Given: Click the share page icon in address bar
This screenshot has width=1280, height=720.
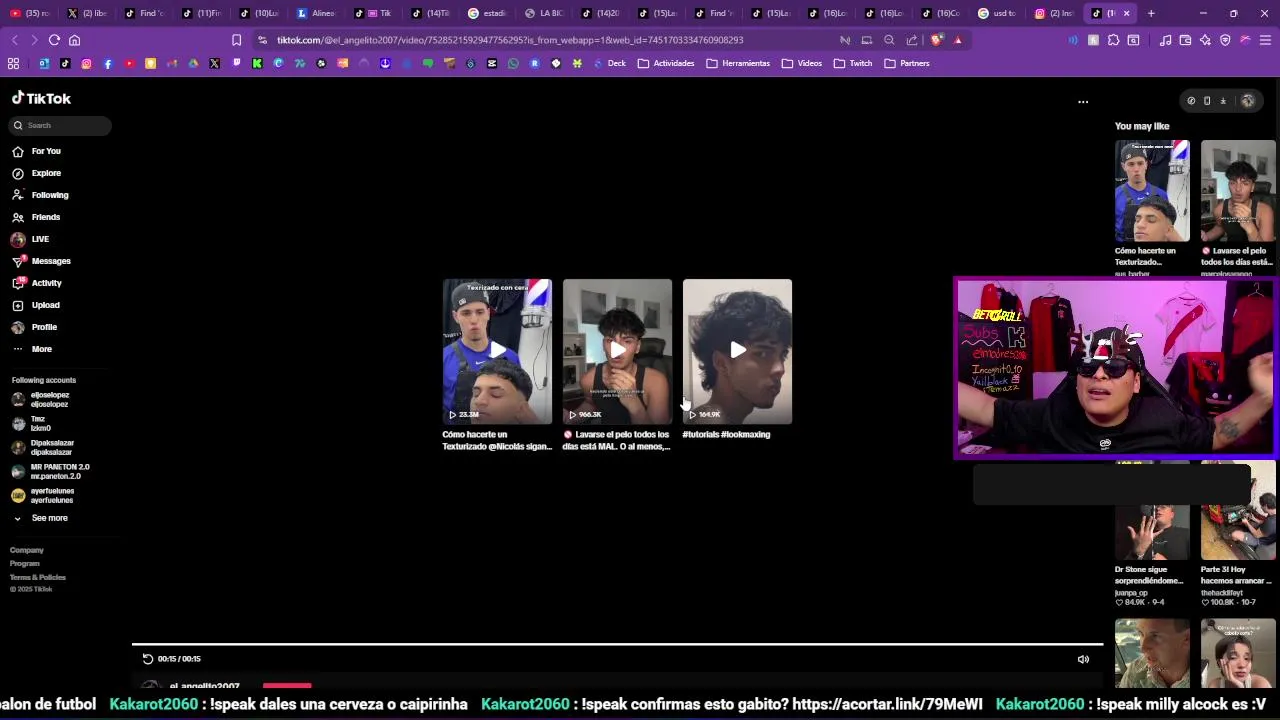Looking at the screenshot, I should (x=912, y=40).
